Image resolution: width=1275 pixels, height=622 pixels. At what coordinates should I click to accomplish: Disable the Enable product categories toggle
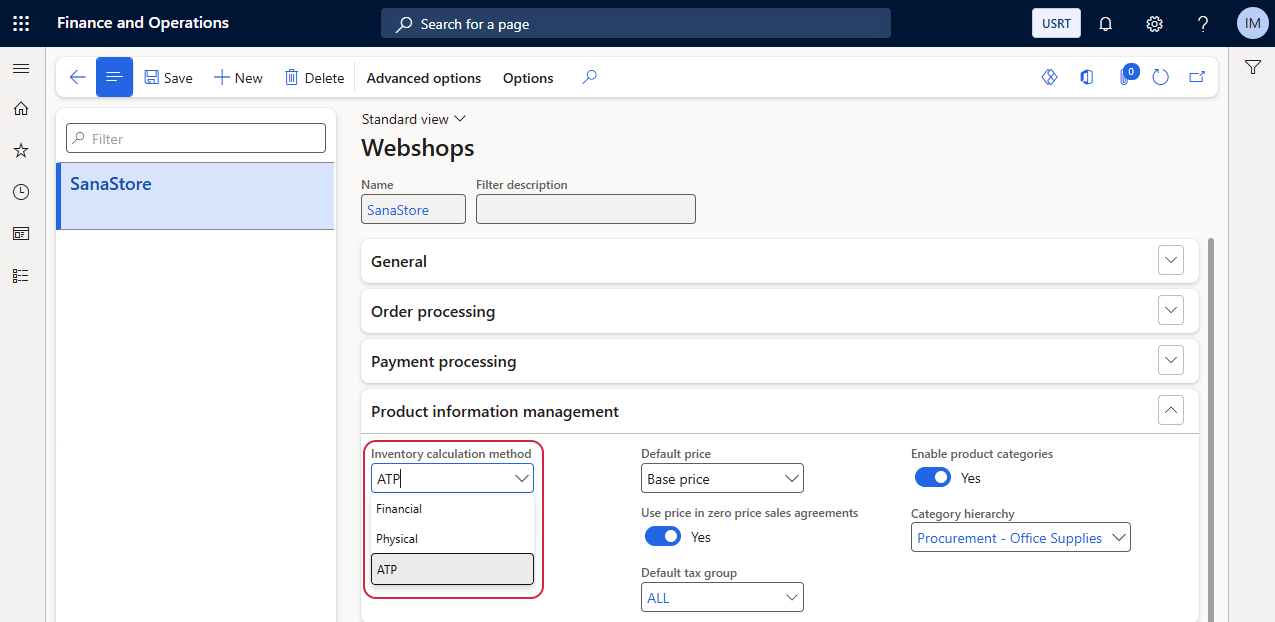point(932,478)
